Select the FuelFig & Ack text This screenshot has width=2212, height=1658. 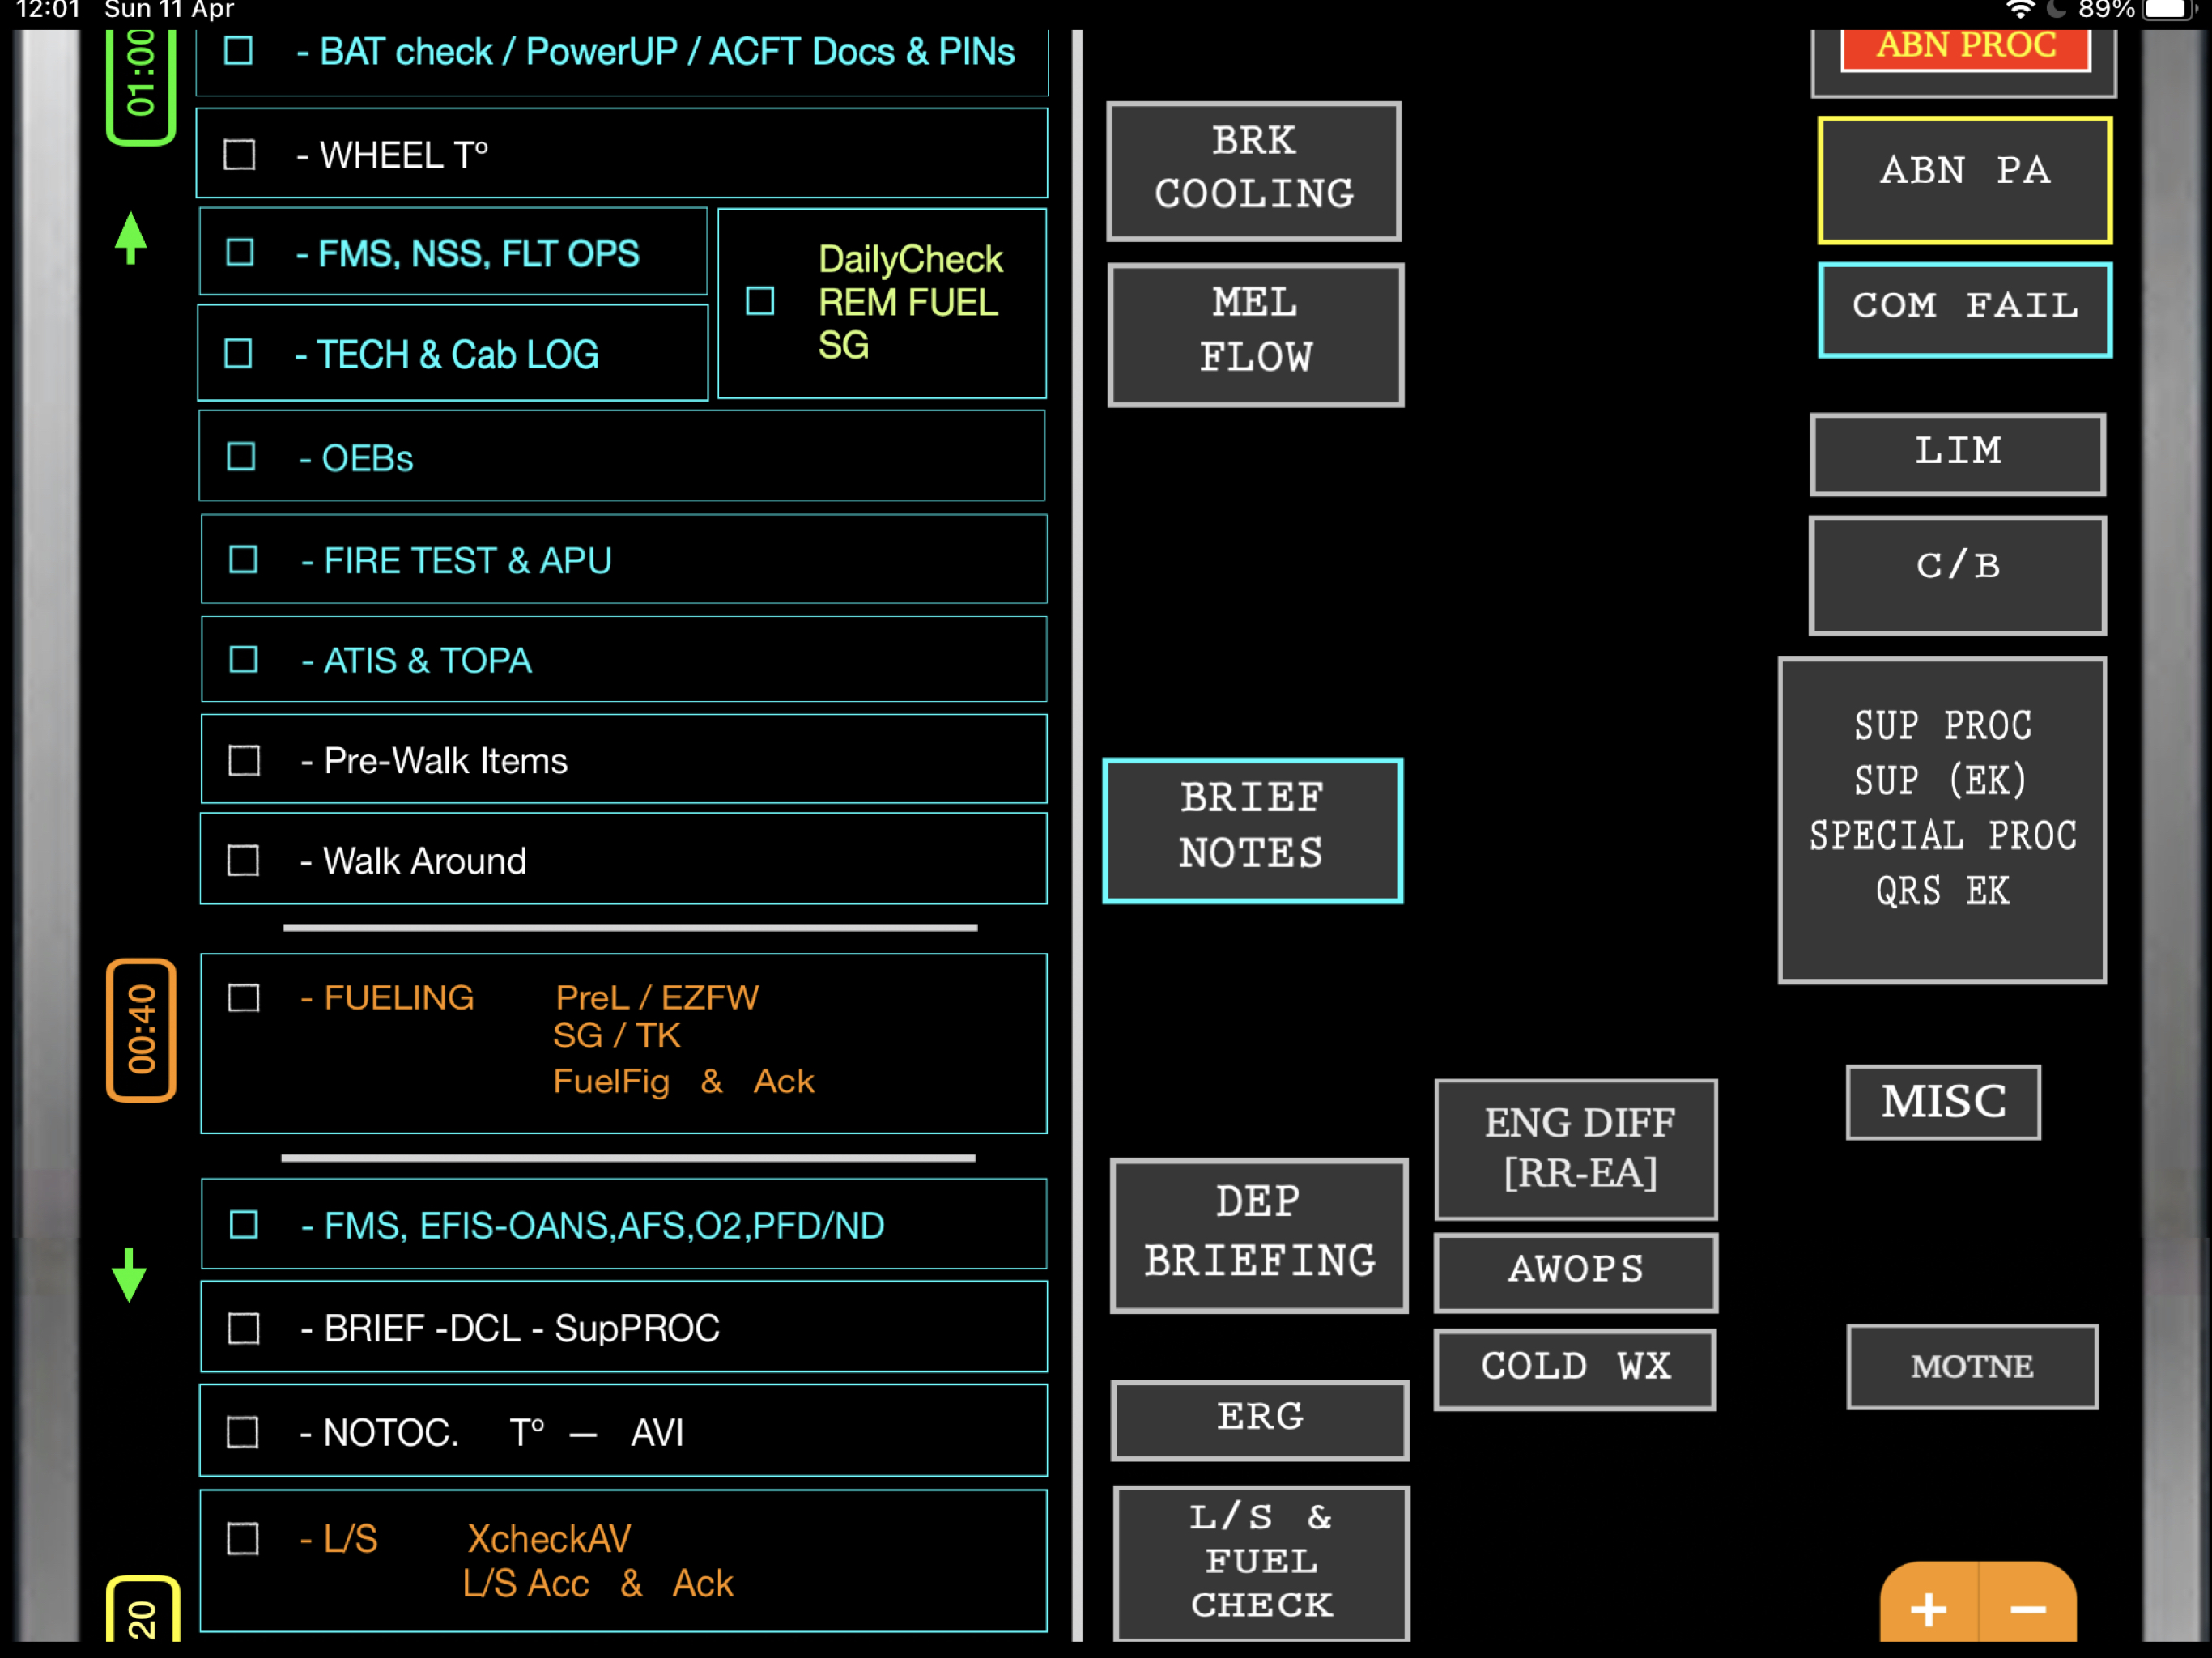pos(684,1082)
